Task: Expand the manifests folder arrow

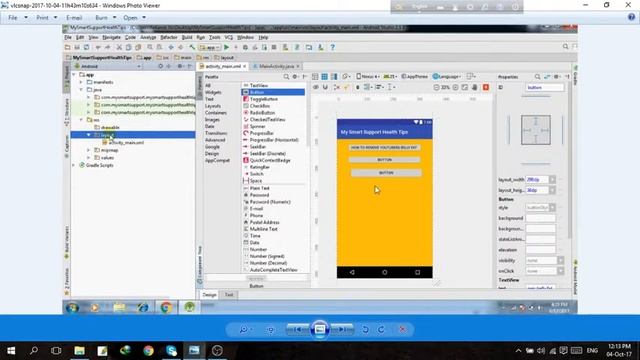Action: 81,82
